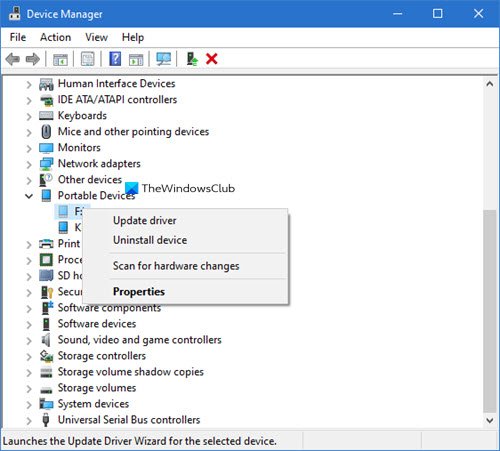Open the Action menu
This screenshot has height=451, width=500.
pos(55,37)
